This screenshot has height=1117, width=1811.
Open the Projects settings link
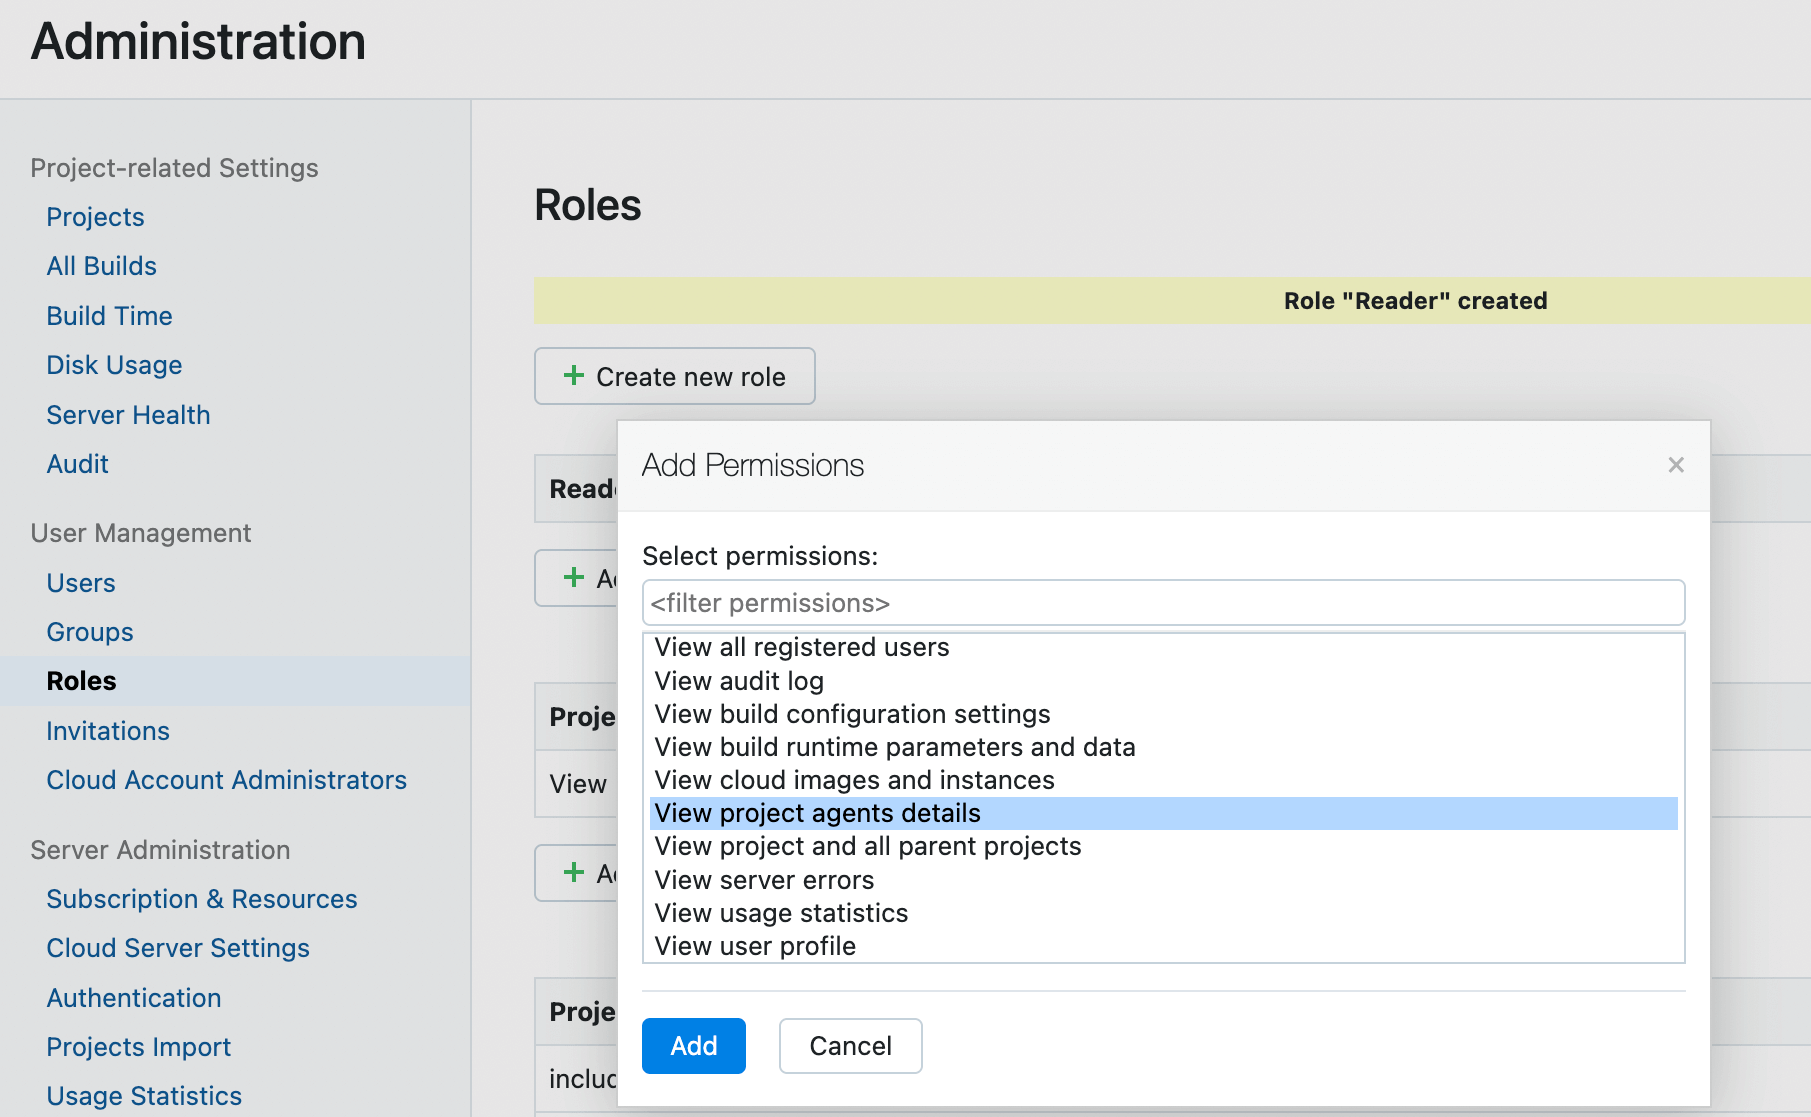(95, 217)
